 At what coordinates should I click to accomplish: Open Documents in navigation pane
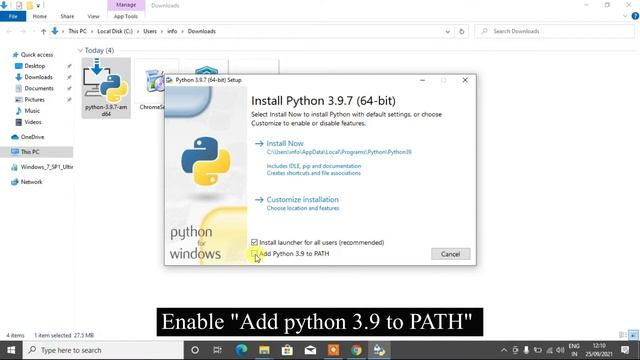point(39,88)
